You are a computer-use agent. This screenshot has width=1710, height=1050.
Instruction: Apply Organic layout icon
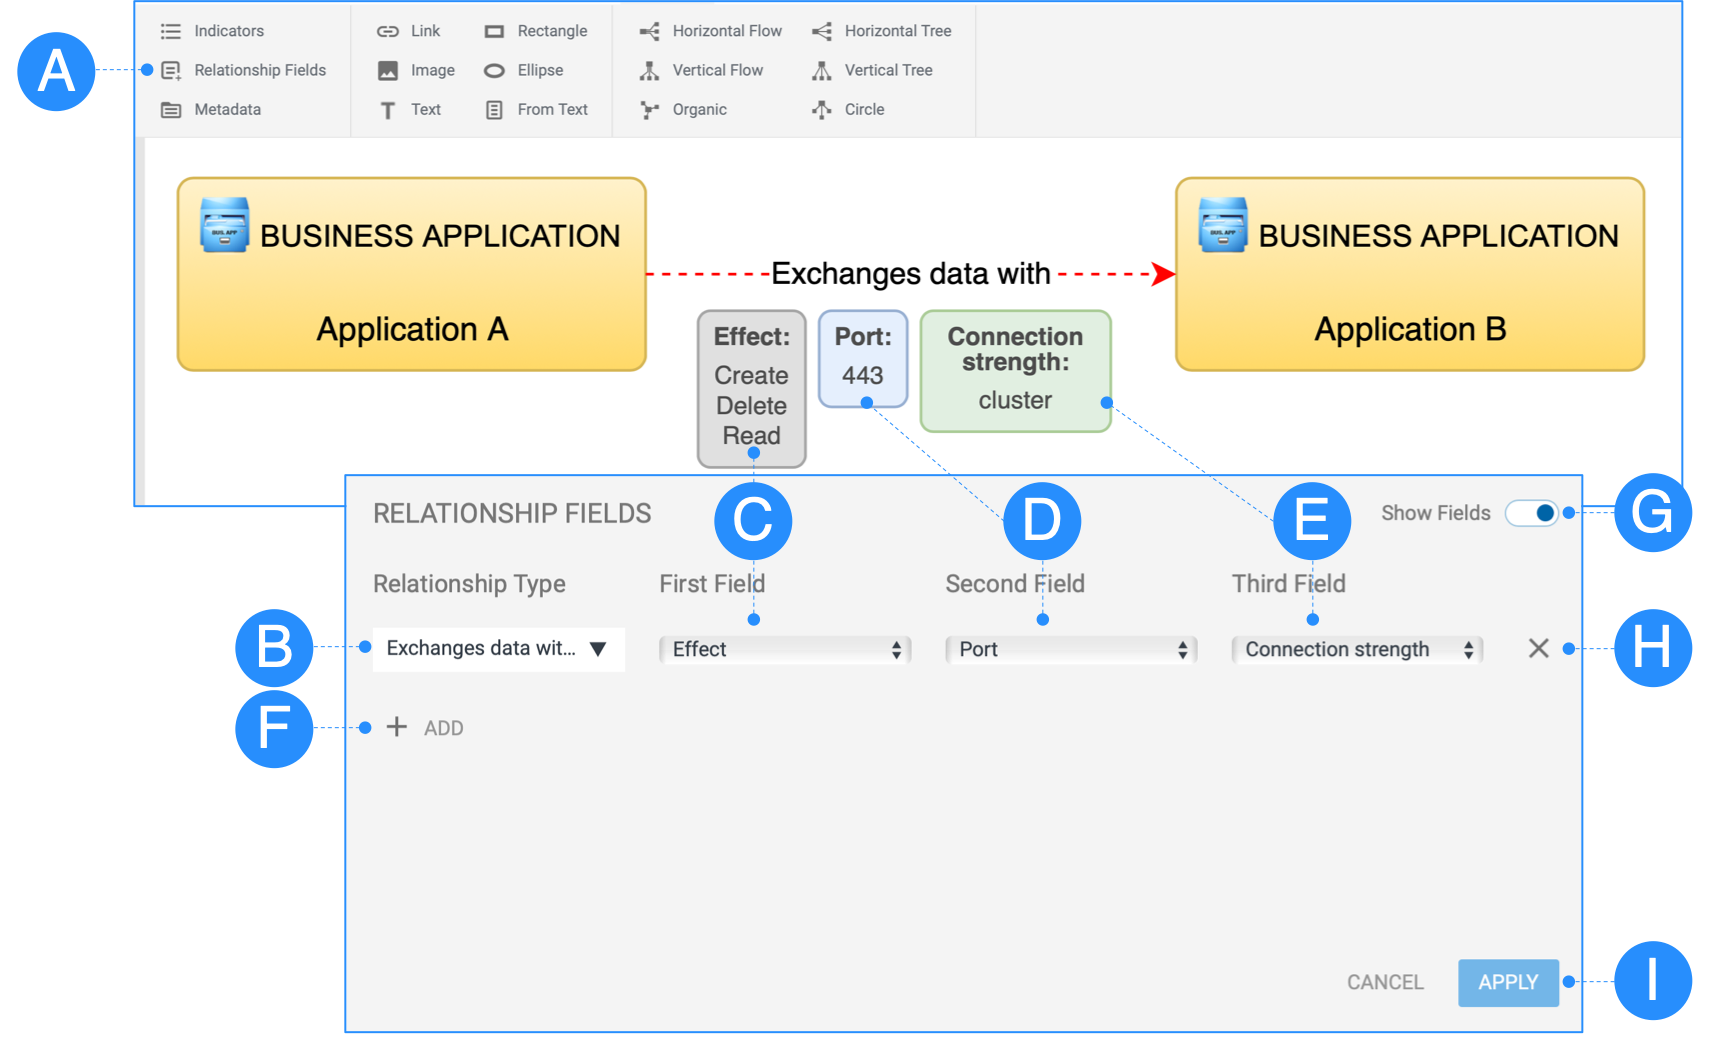pyautogui.click(x=650, y=110)
